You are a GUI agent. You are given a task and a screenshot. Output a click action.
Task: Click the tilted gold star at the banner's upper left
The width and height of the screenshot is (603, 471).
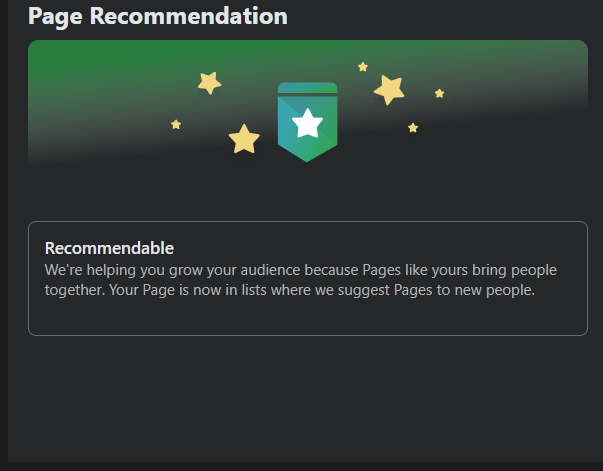coord(210,83)
